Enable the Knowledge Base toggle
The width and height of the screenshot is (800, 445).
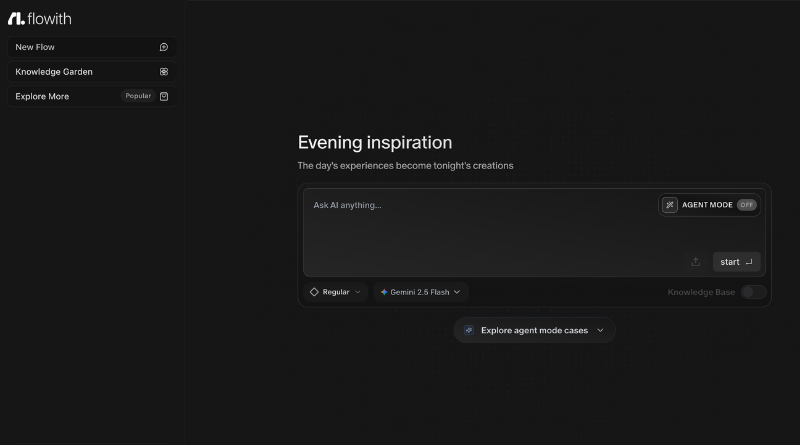coord(753,292)
